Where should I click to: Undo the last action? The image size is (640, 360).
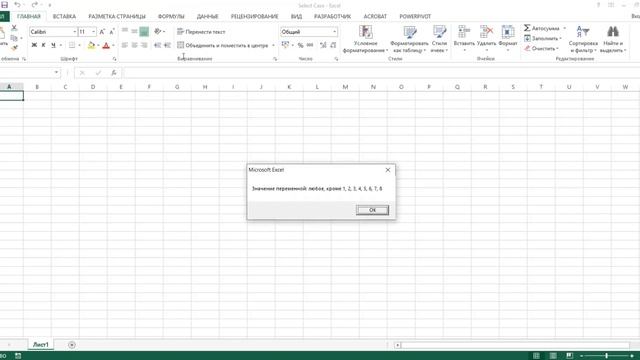tap(17, 5)
